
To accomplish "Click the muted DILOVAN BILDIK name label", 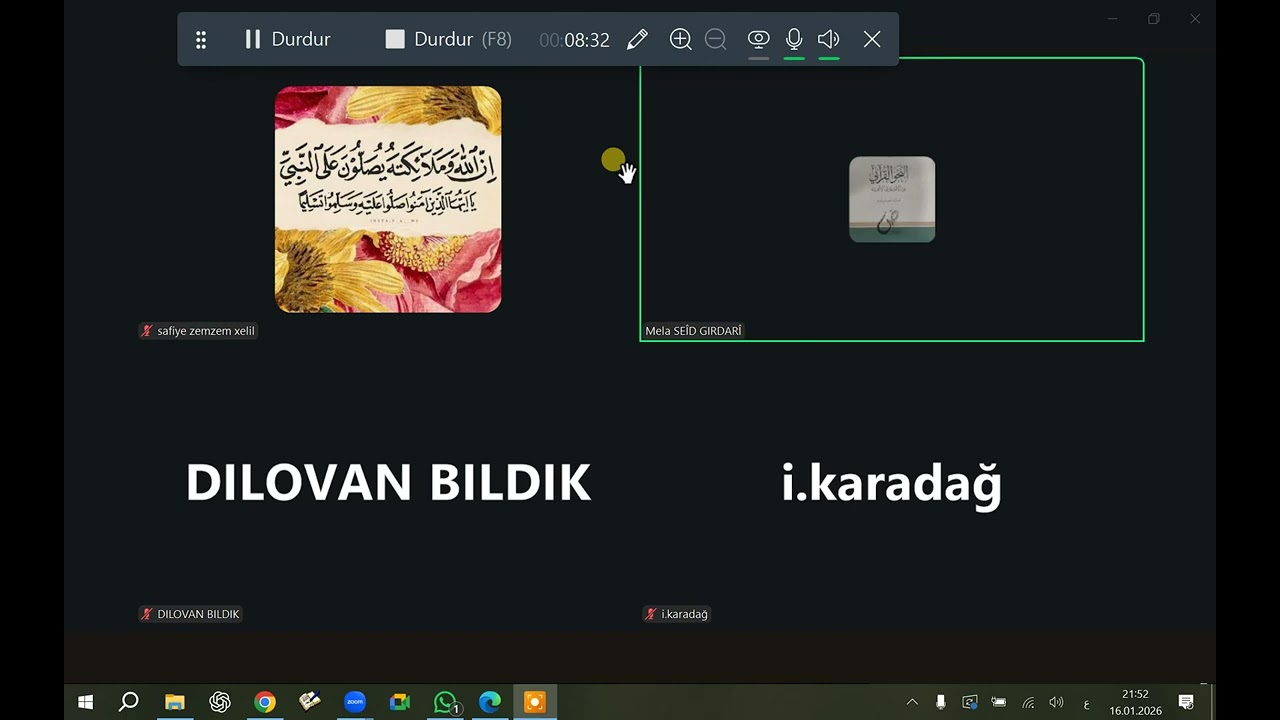I will click(190, 614).
